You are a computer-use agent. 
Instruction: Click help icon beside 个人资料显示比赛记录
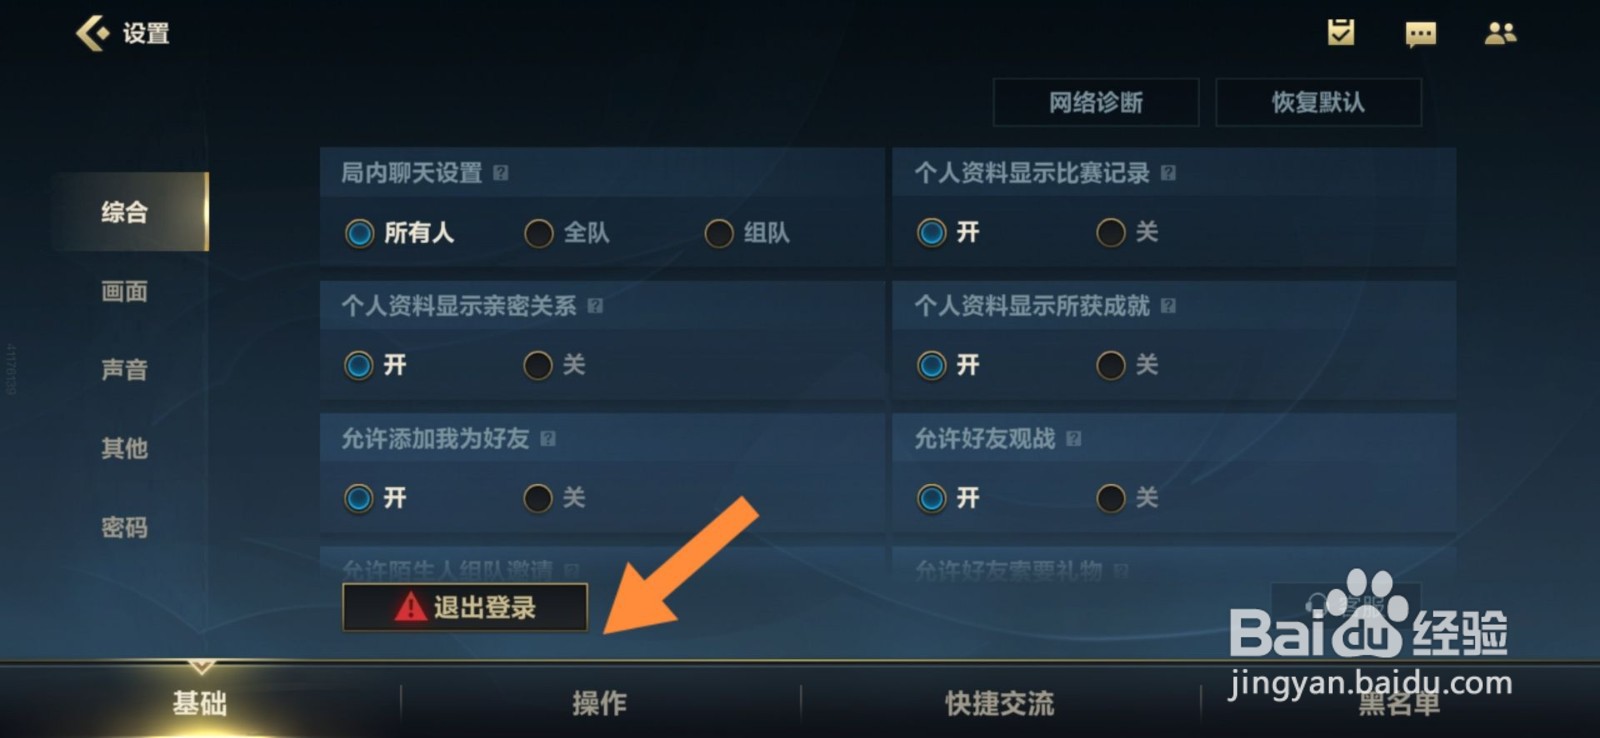(1168, 173)
